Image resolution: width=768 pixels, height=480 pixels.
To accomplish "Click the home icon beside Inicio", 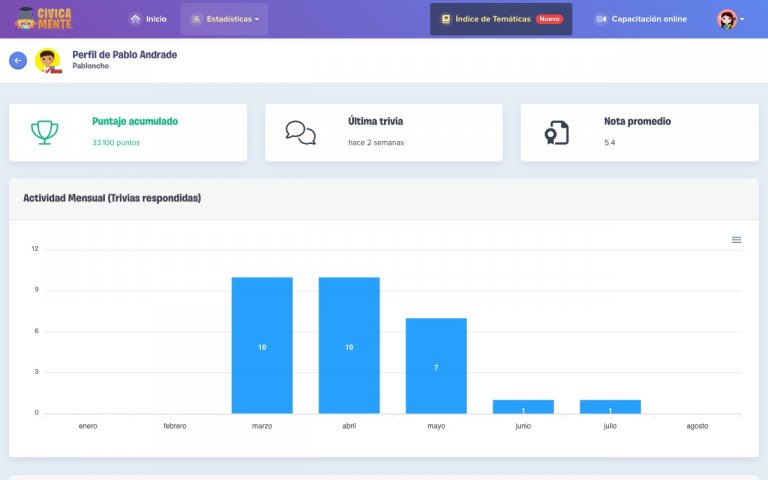I will pos(135,19).
